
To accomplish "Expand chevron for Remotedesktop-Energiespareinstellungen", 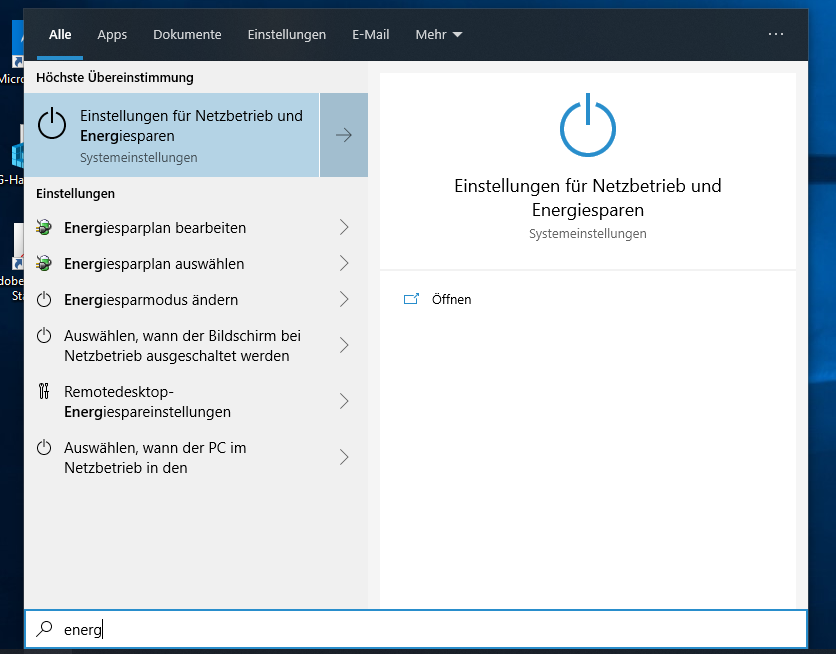I will pyautogui.click(x=344, y=401).
